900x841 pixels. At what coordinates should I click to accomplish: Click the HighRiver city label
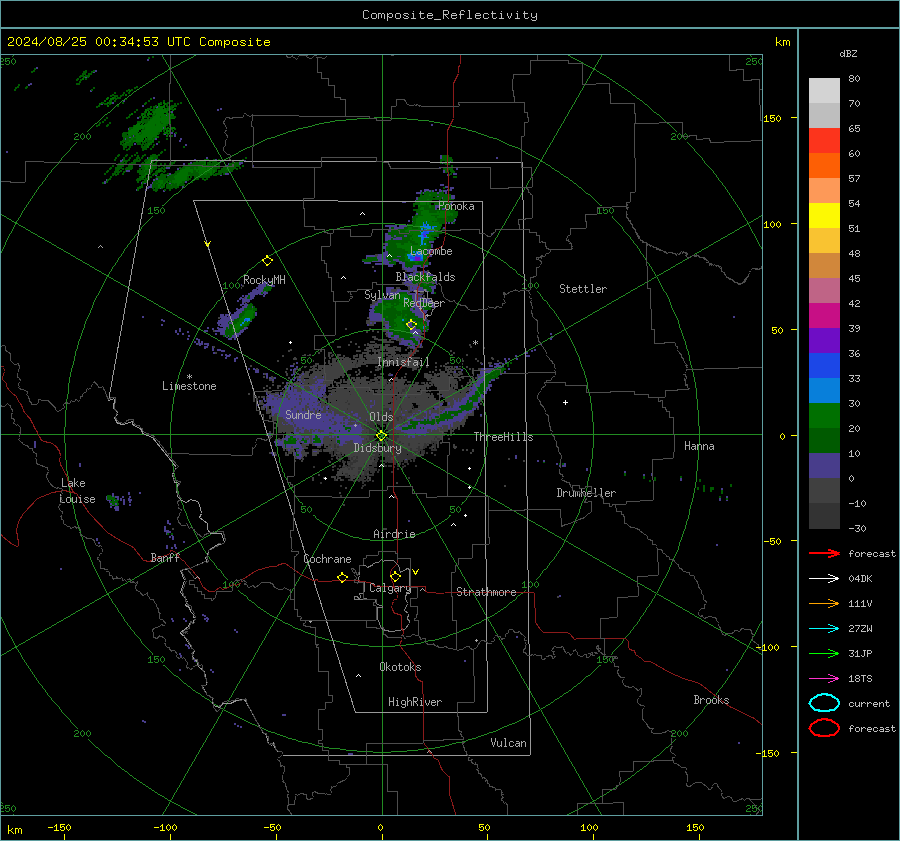415,702
